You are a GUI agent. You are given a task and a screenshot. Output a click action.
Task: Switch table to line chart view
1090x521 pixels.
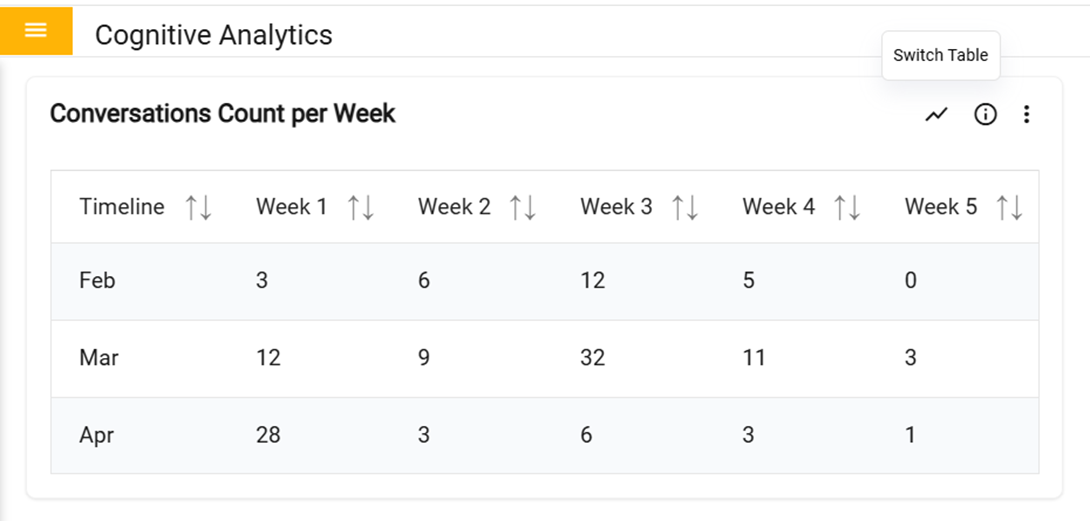coord(936,115)
